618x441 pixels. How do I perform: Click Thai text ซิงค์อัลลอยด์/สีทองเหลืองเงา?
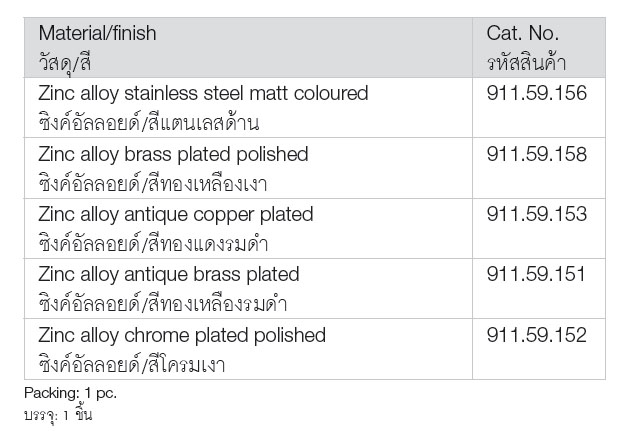(x=153, y=183)
